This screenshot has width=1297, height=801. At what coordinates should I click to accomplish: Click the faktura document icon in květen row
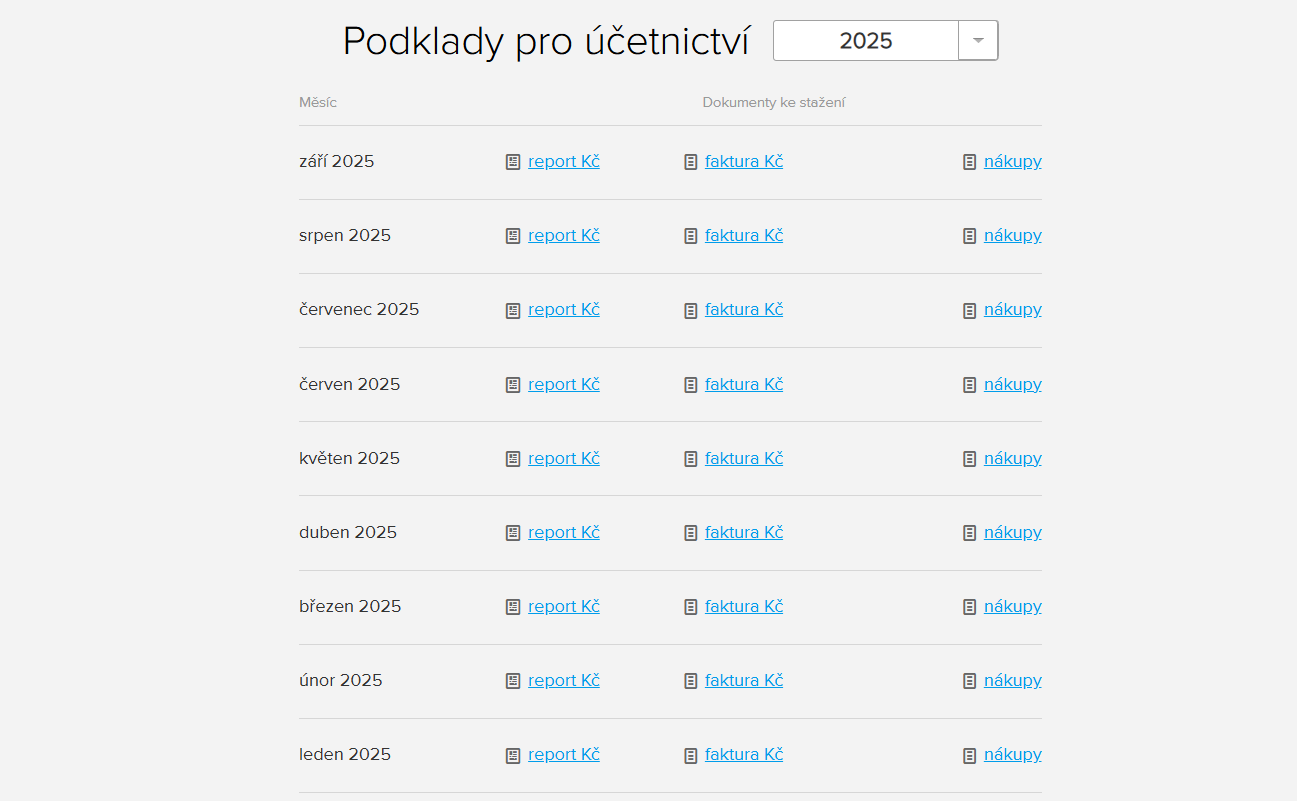tap(691, 458)
